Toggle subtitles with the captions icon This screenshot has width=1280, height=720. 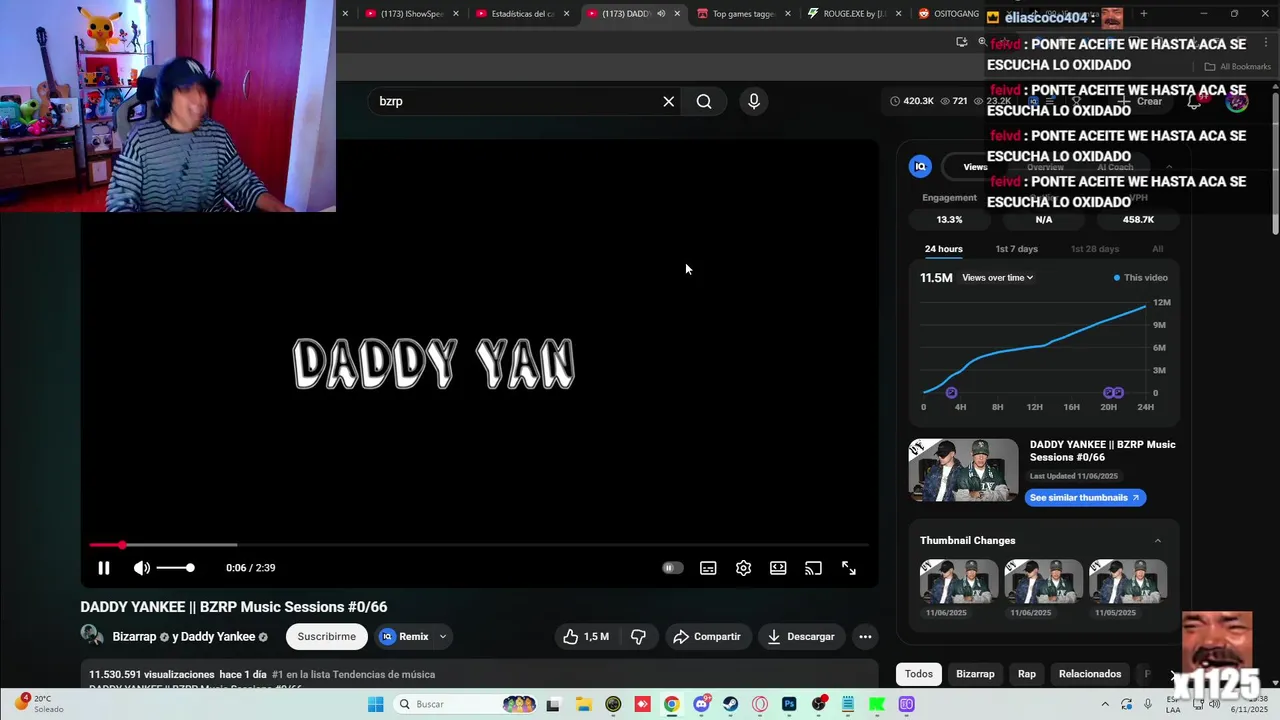708,568
